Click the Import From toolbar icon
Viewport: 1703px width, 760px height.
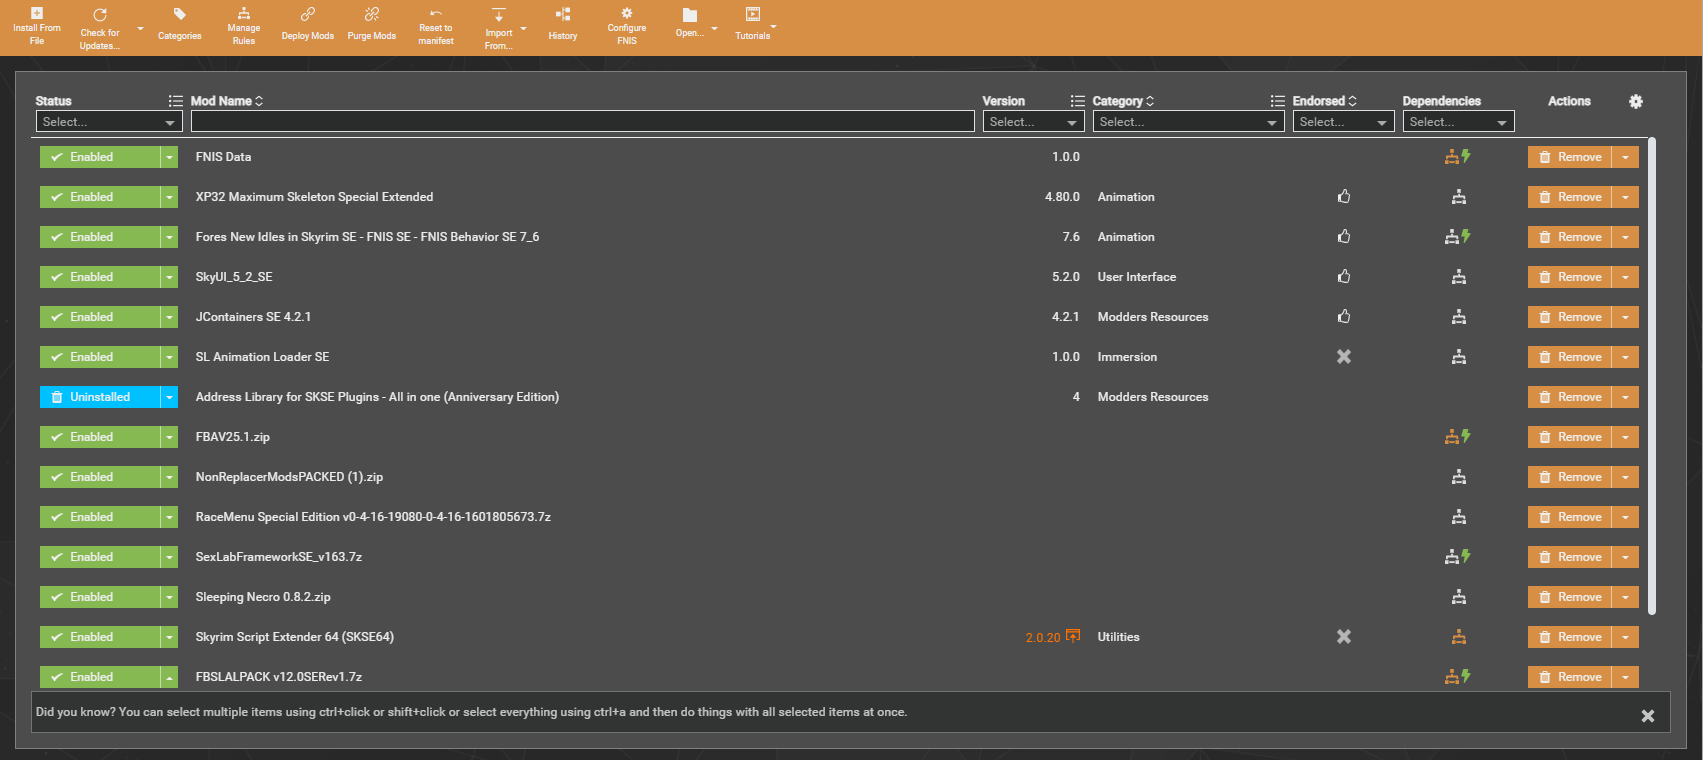click(499, 15)
